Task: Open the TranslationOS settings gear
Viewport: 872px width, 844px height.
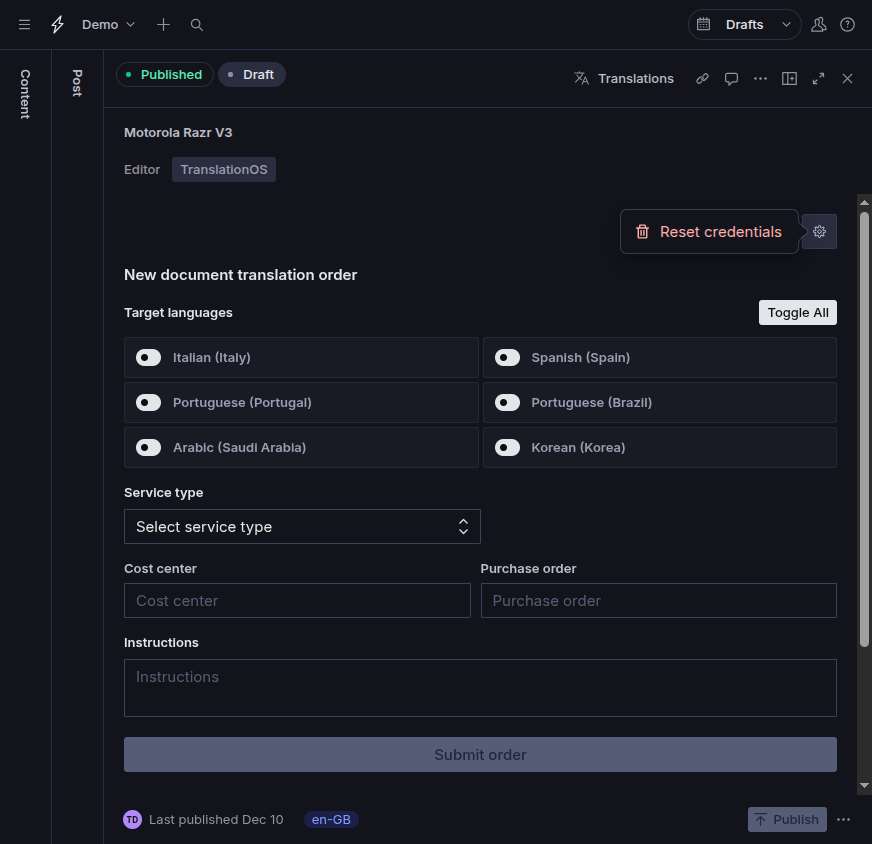Action: 819,231
